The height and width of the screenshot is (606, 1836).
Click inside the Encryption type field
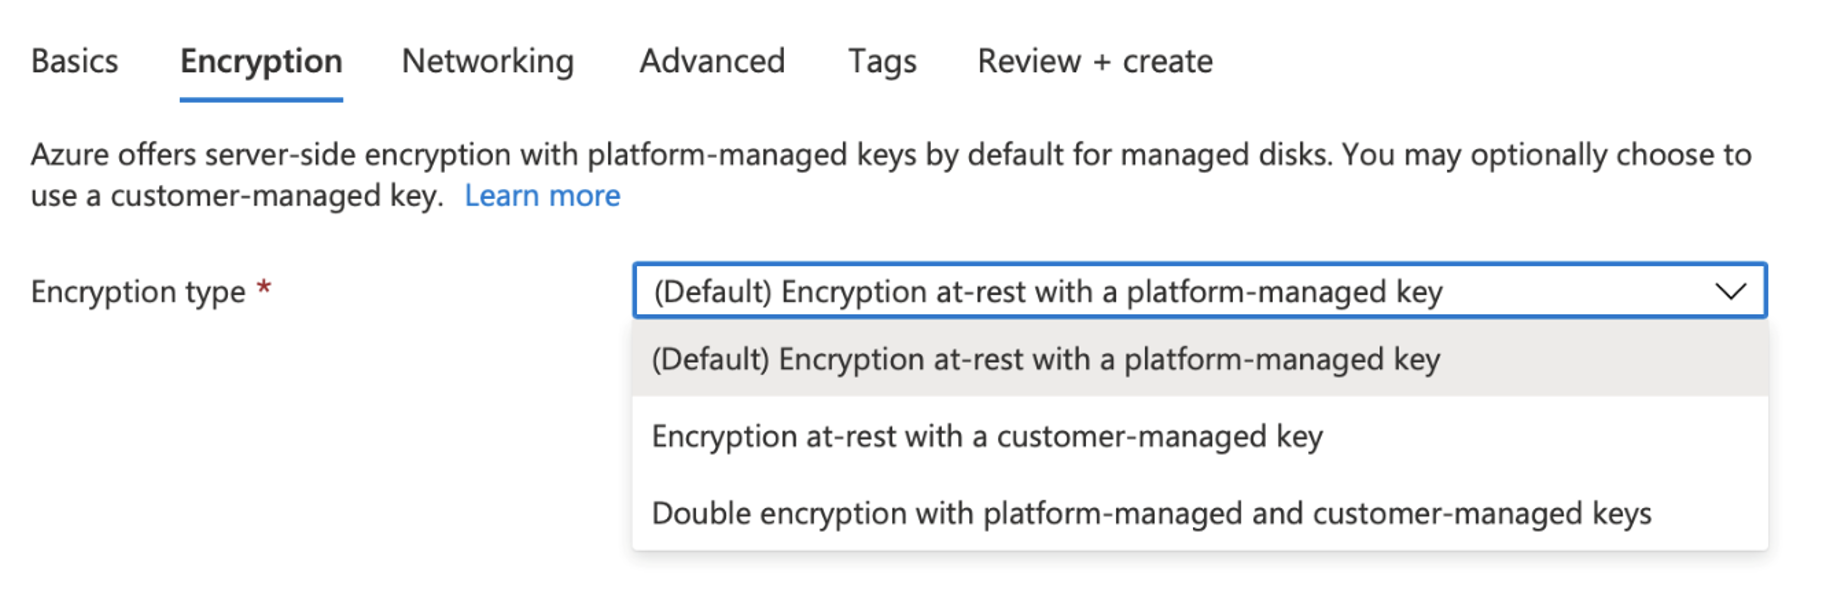tap(1100, 292)
